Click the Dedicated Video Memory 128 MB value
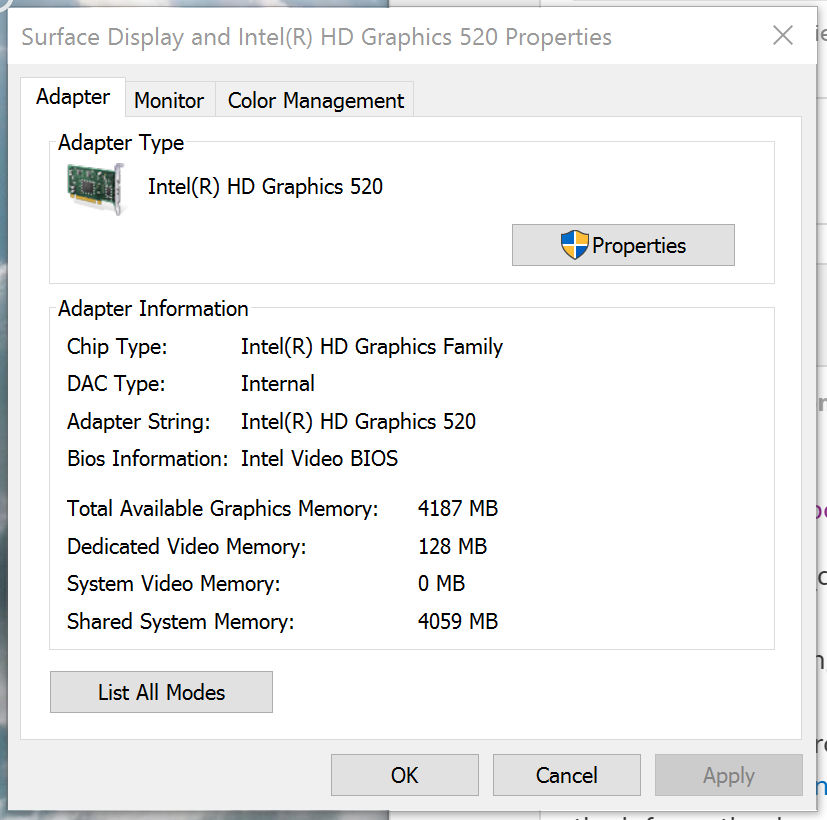Viewport: 827px width, 820px height. point(452,547)
